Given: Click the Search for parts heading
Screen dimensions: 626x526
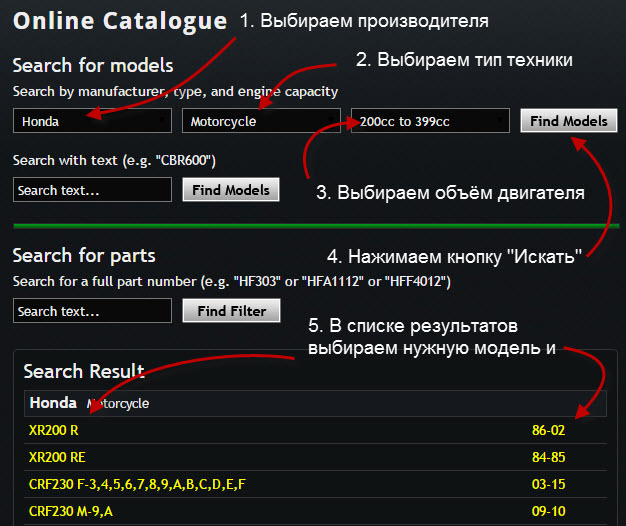Looking at the screenshot, I should pyautogui.click(x=84, y=255).
